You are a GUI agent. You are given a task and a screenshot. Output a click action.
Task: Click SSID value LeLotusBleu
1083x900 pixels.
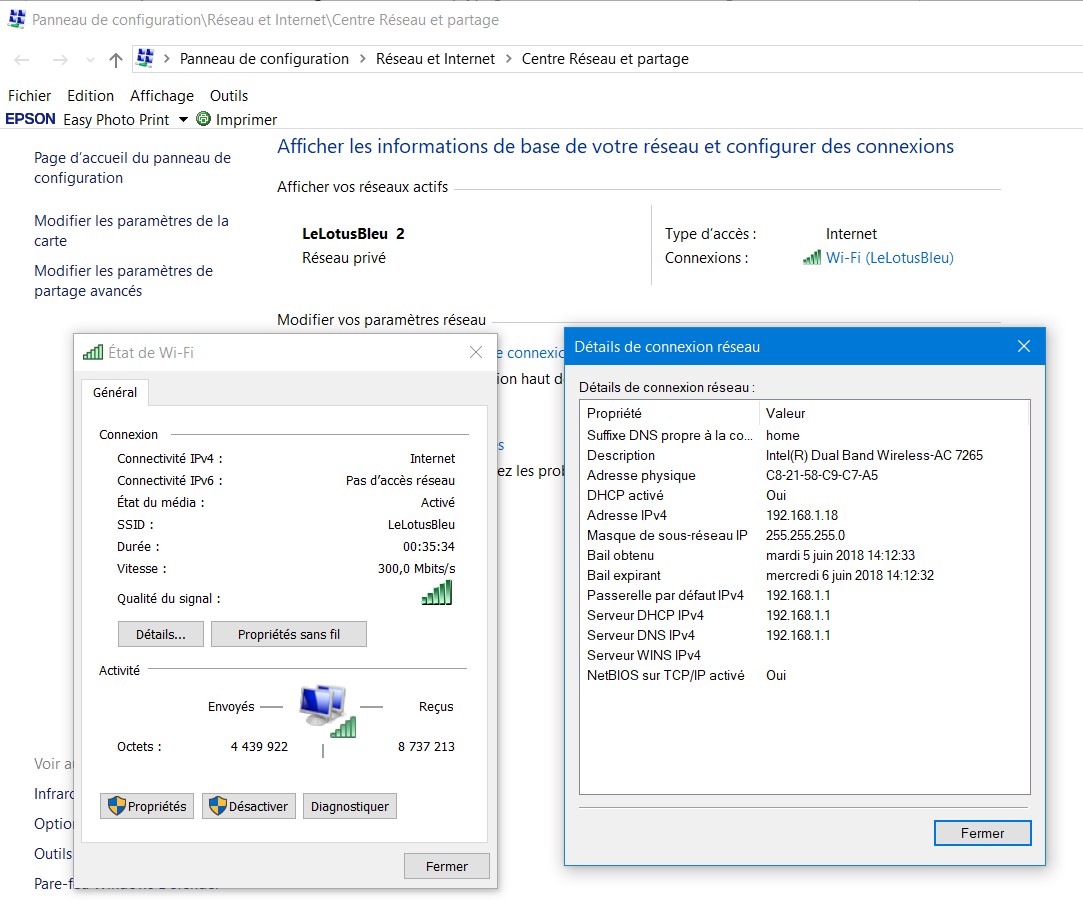pos(421,524)
